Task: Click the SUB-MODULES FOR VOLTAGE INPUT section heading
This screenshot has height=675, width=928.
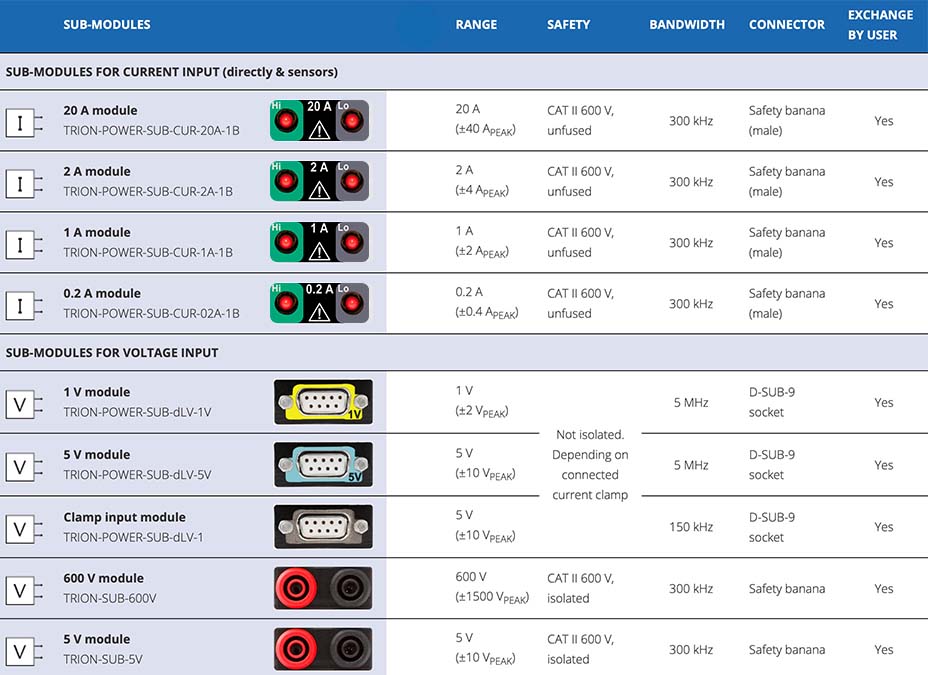Action: pyautogui.click(x=112, y=353)
